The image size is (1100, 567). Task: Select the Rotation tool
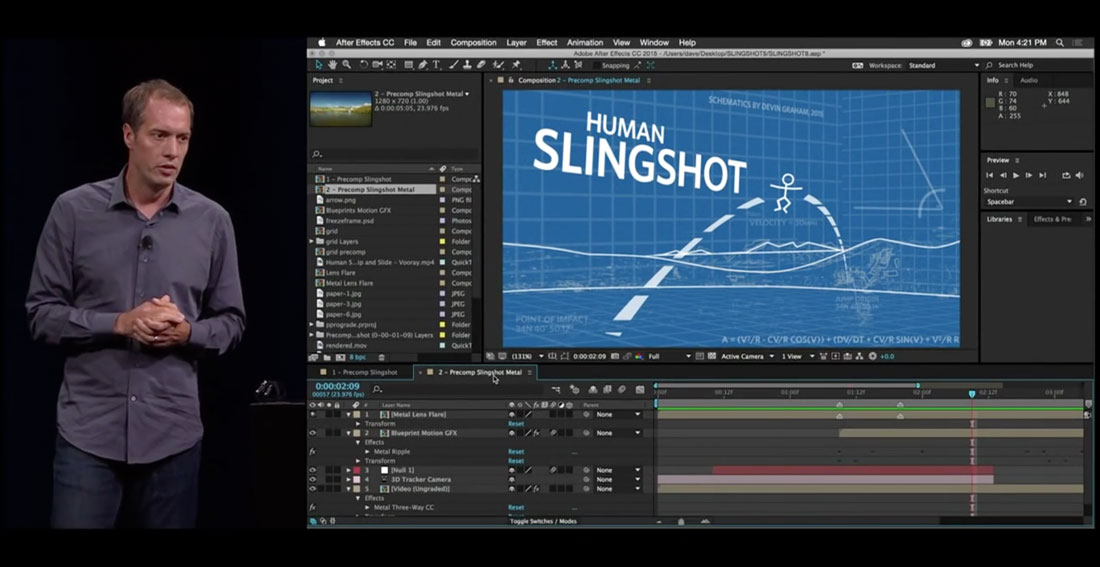click(x=364, y=65)
